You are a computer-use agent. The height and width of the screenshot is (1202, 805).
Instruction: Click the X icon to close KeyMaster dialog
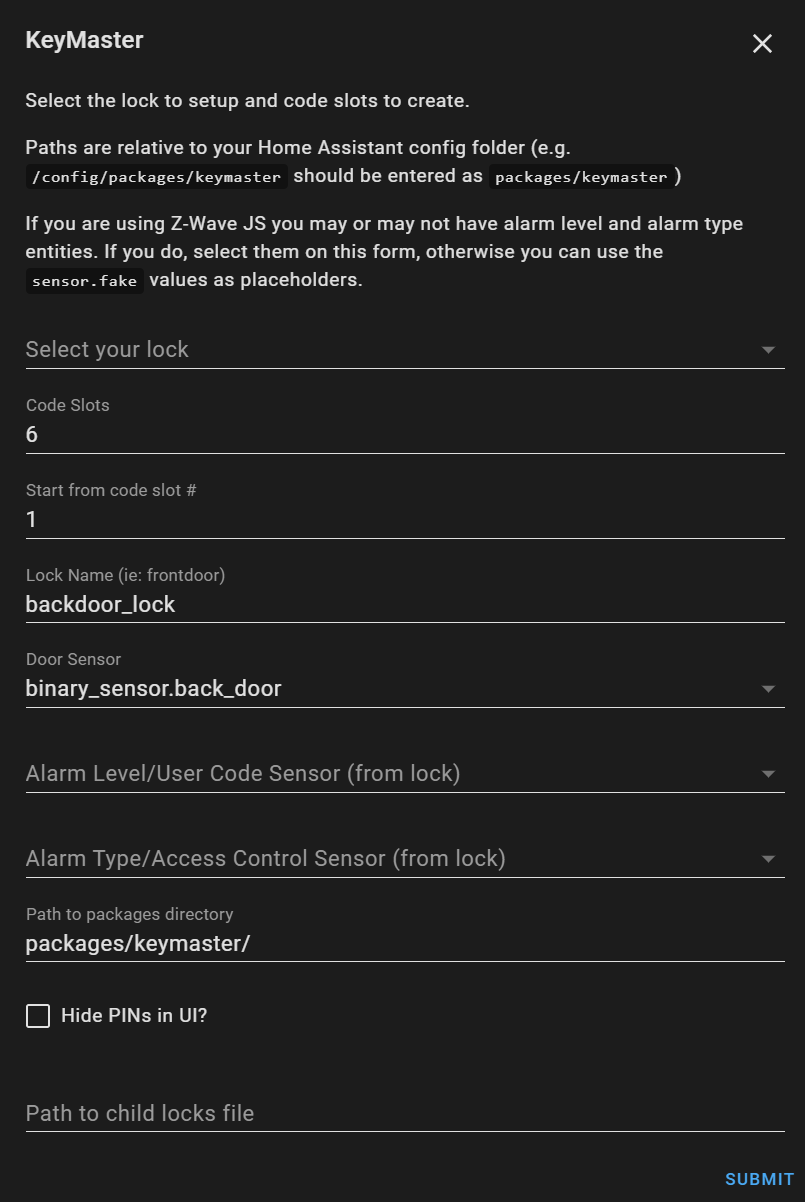pos(762,43)
